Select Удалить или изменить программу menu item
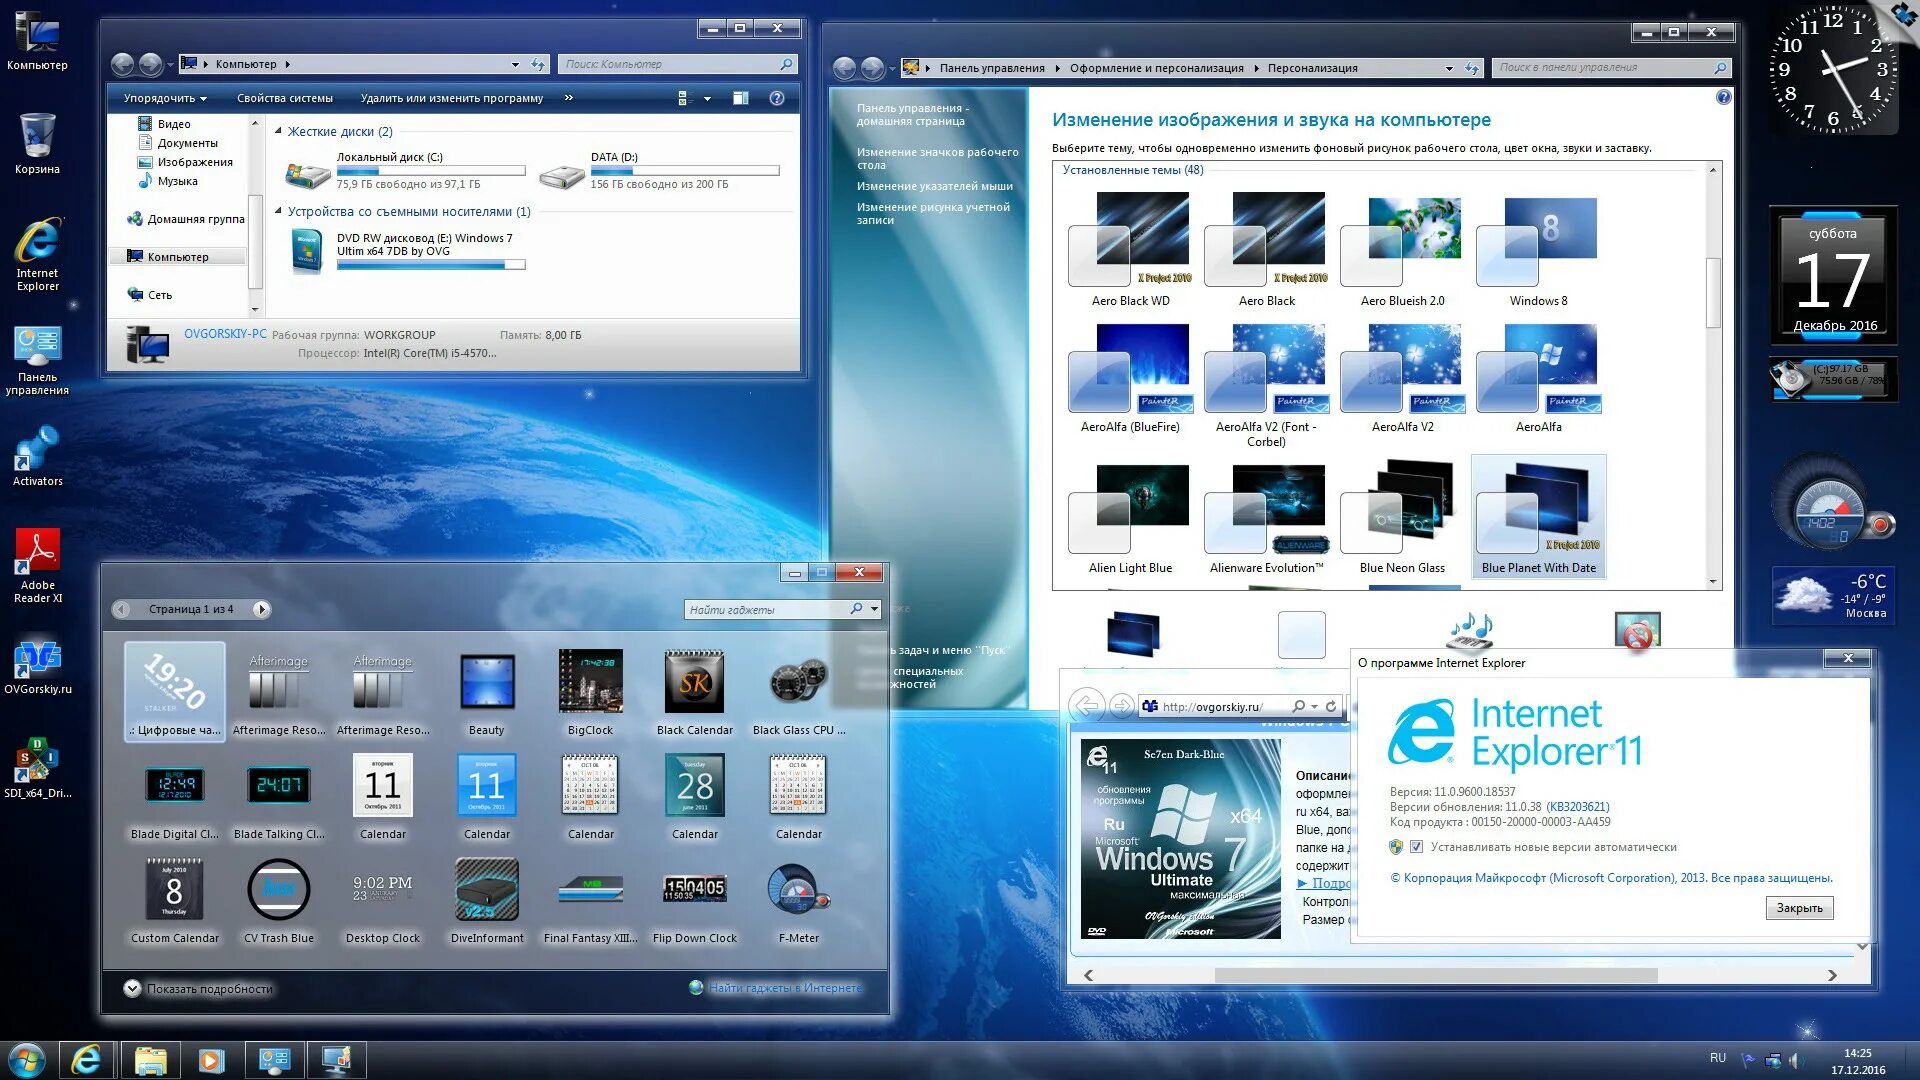Screen dimensions: 1920x1080 (x=451, y=100)
